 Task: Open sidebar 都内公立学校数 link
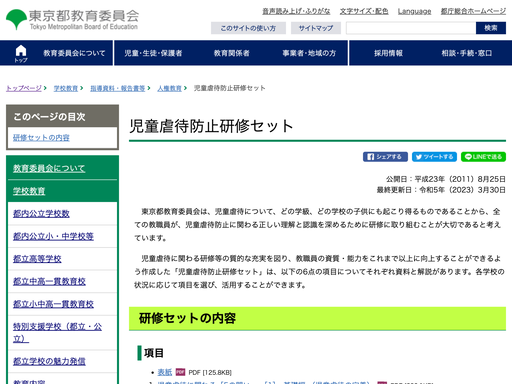41,214
